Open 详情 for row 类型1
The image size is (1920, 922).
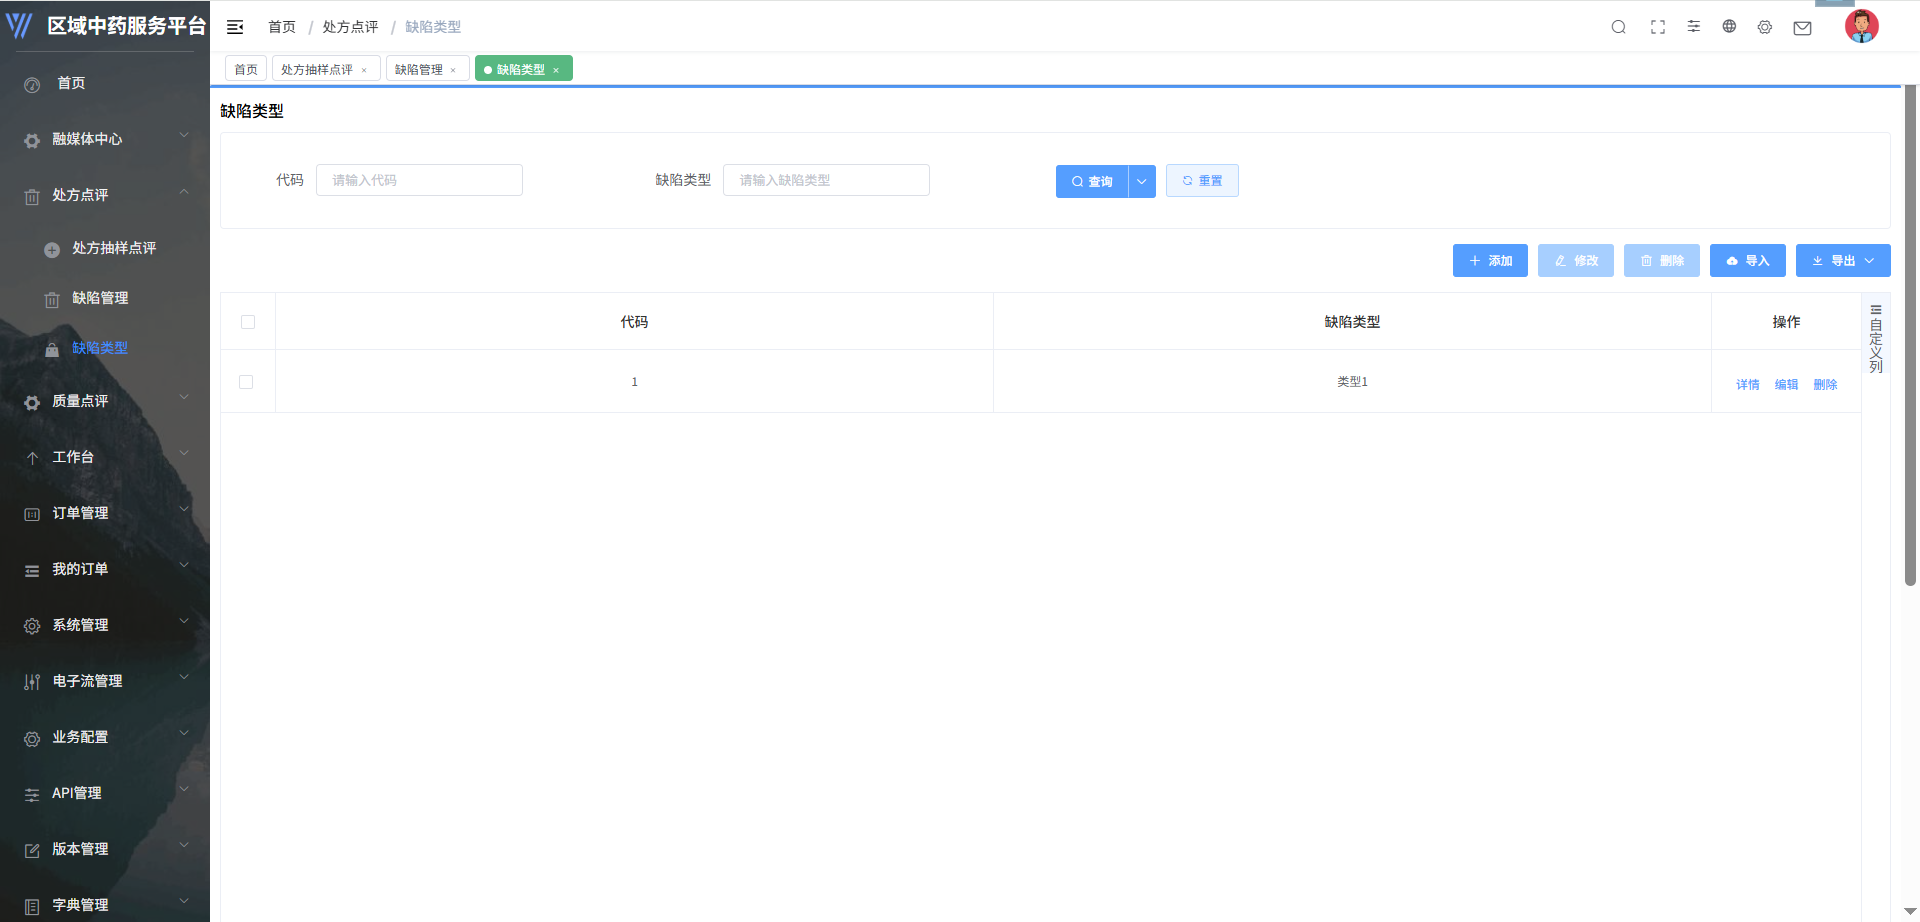(1748, 384)
